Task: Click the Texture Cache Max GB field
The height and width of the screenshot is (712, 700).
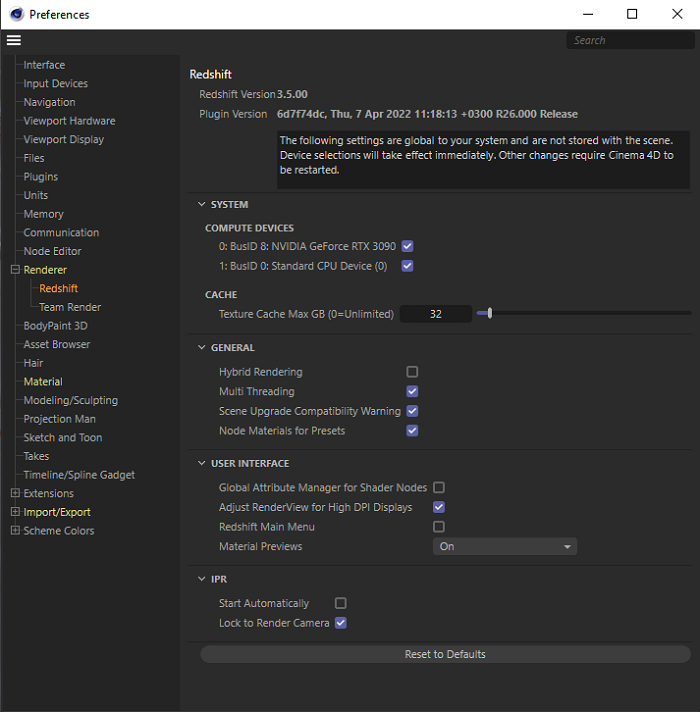Action: pyautogui.click(x=435, y=314)
